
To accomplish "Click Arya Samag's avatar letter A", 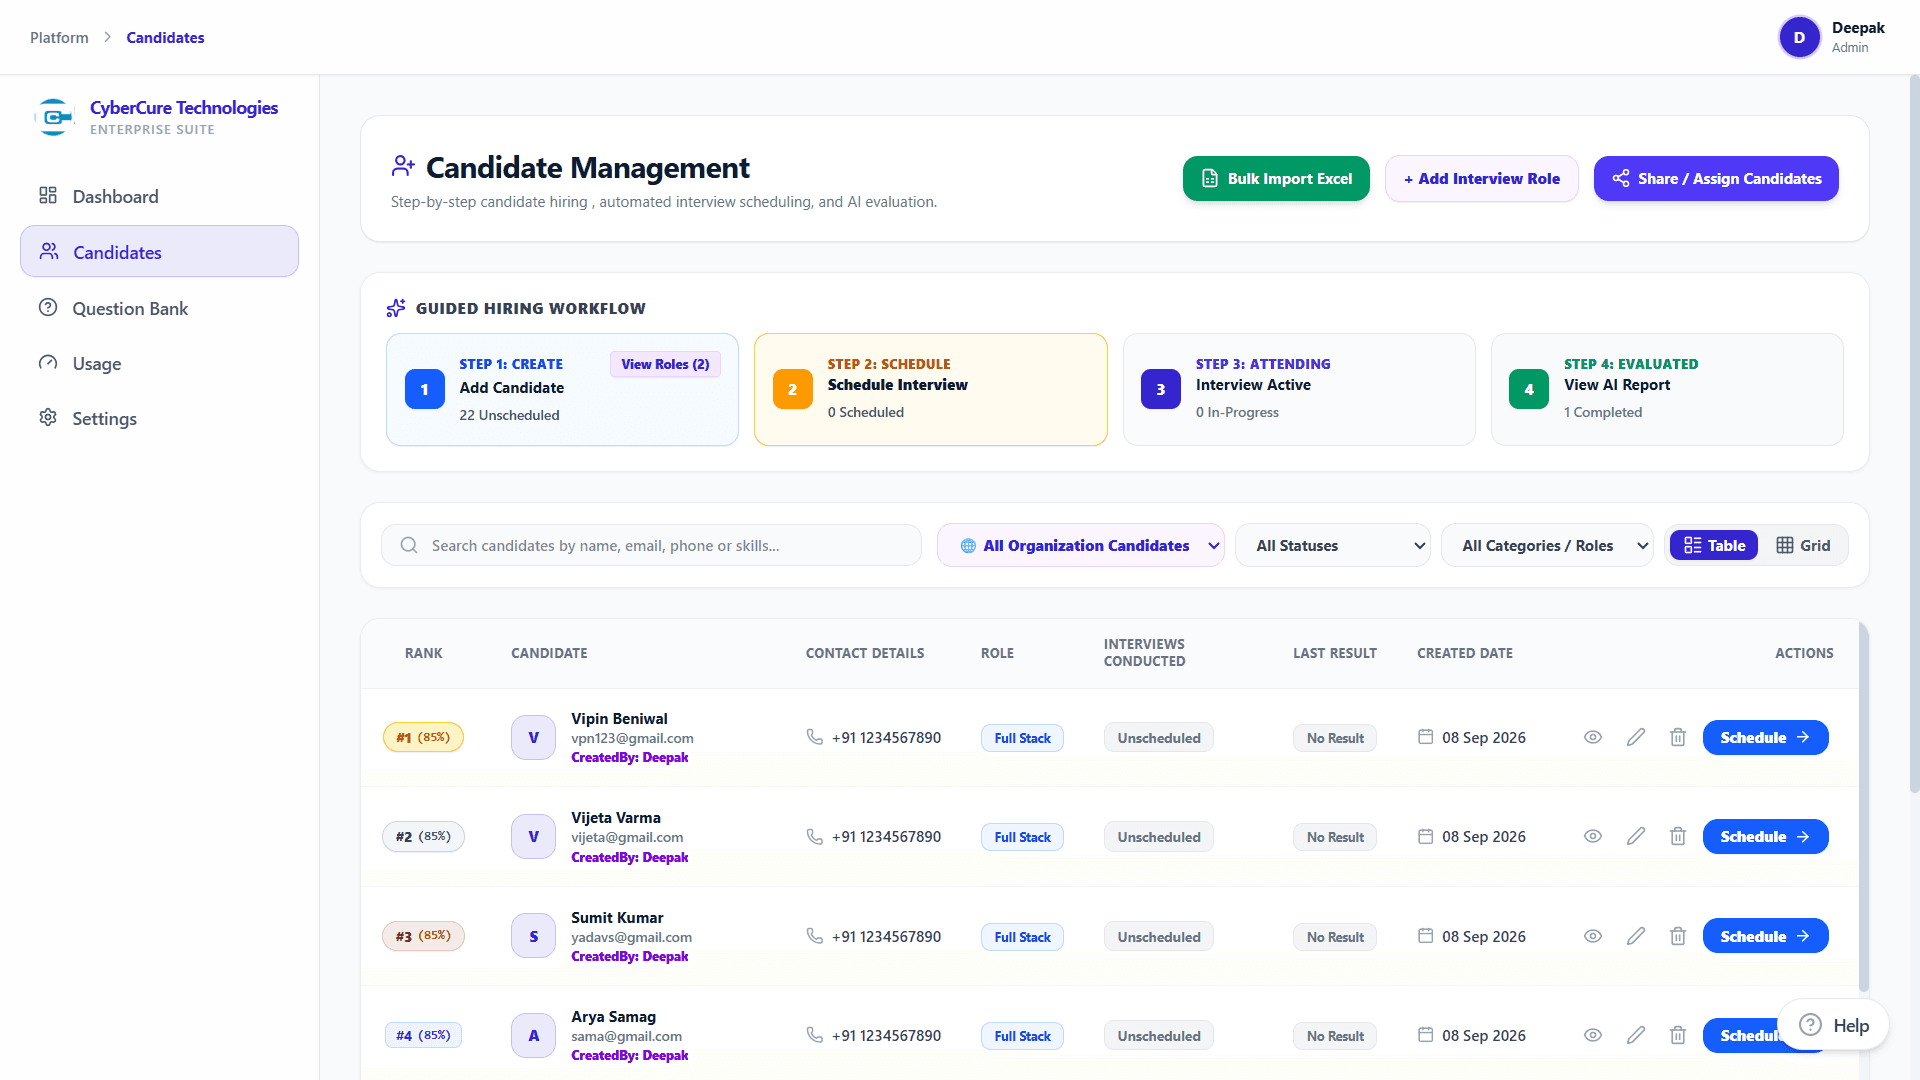I will pyautogui.click(x=533, y=1035).
